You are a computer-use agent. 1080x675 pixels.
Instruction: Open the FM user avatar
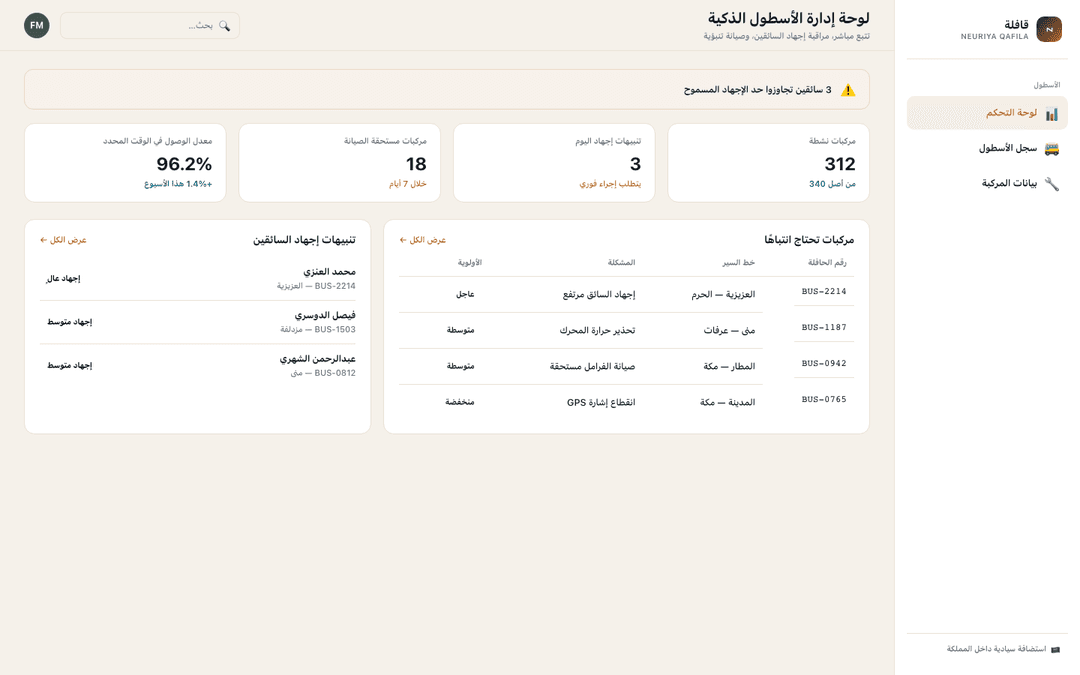coord(37,25)
